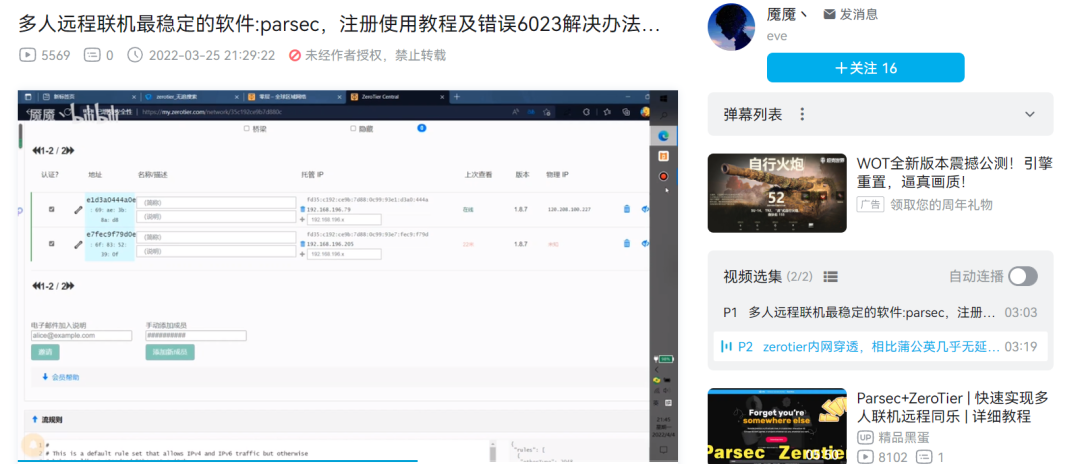Click plus icon to add IP for e1d3a0444a0e
This screenshot has height=464, width=1080.
[x=302, y=220]
